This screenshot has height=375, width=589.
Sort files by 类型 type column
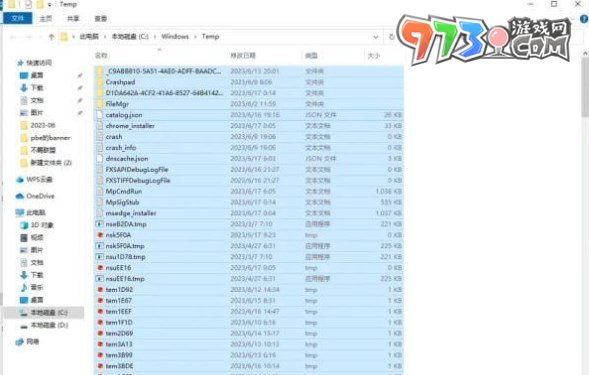click(x=311, y=56)
